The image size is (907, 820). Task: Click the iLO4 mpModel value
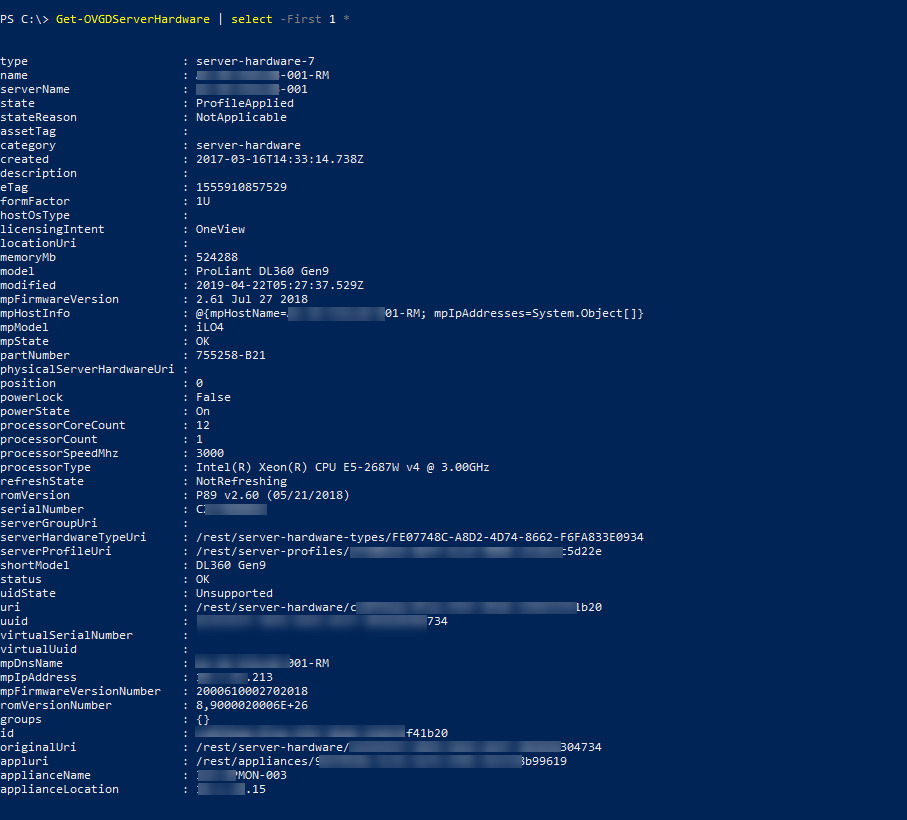pyautogui.click(x=209, y=327)
